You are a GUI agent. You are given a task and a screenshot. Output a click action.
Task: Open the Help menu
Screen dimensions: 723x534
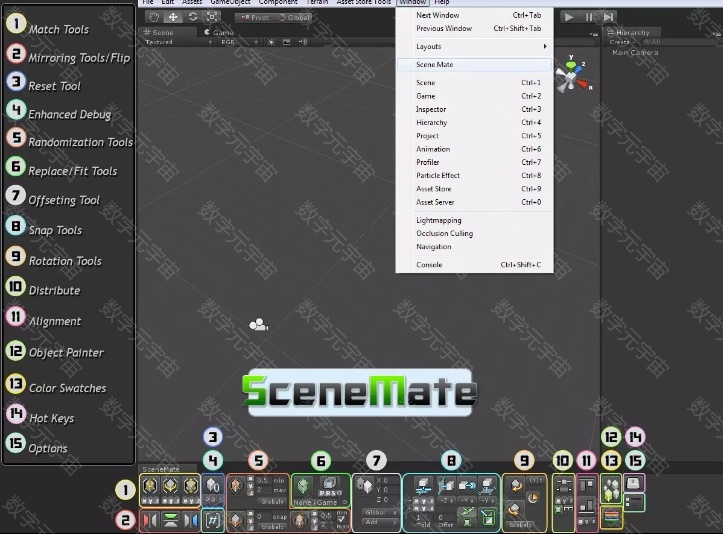[441, 2]
